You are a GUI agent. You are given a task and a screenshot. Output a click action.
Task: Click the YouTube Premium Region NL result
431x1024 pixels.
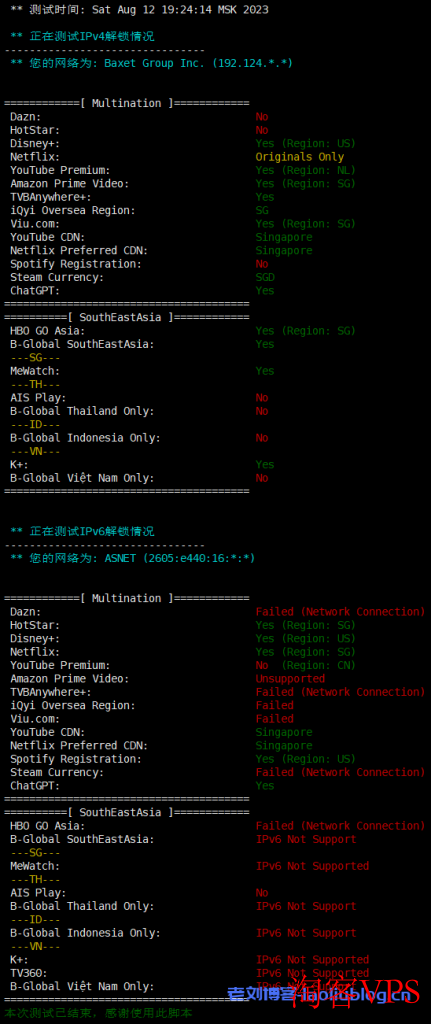[306, 170]
